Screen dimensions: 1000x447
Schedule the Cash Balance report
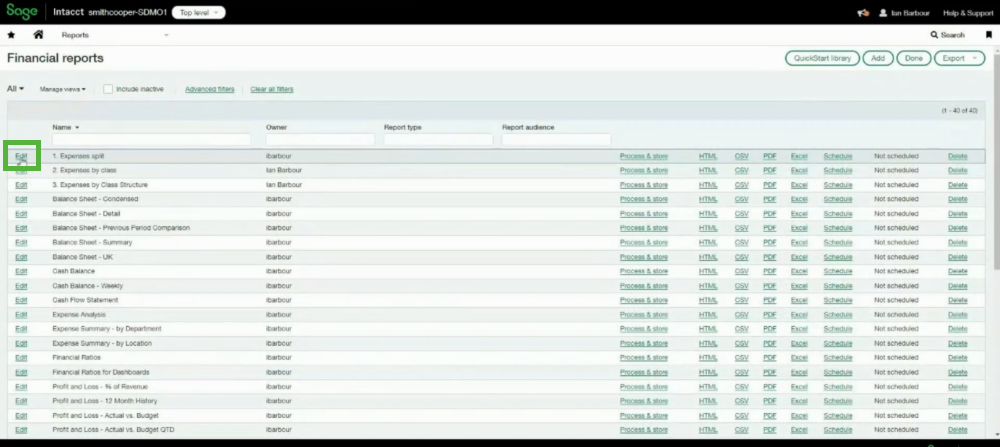(837, 271)
